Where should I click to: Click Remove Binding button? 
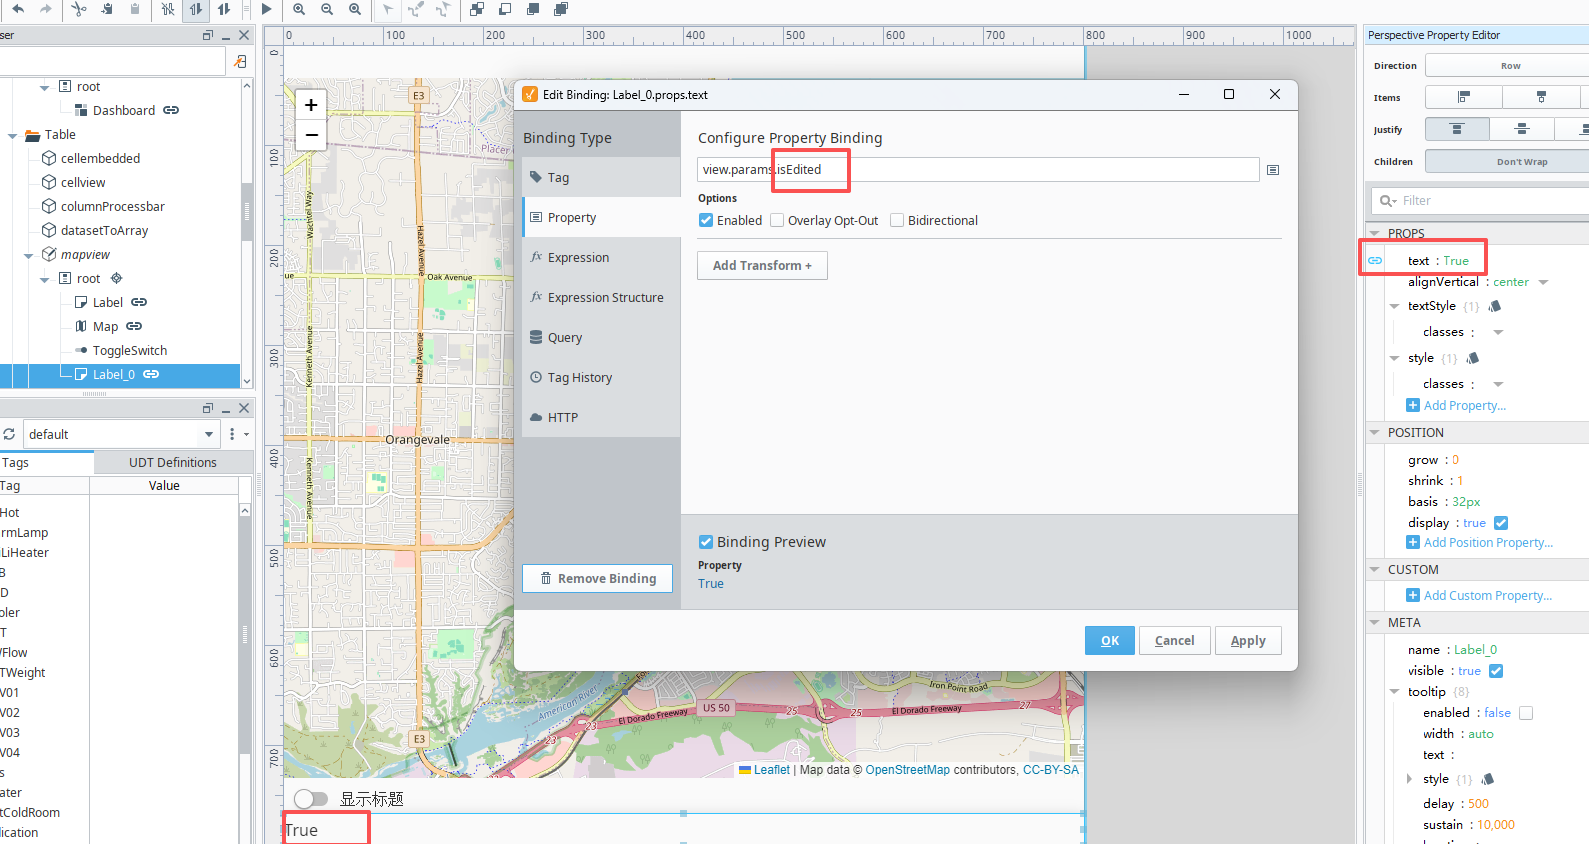597,578
